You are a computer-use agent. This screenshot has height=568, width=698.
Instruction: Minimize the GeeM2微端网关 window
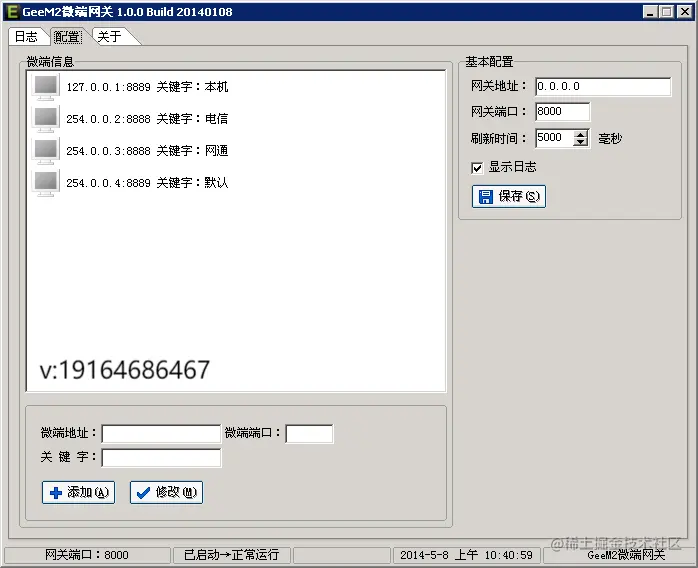(x=650, y=12)
